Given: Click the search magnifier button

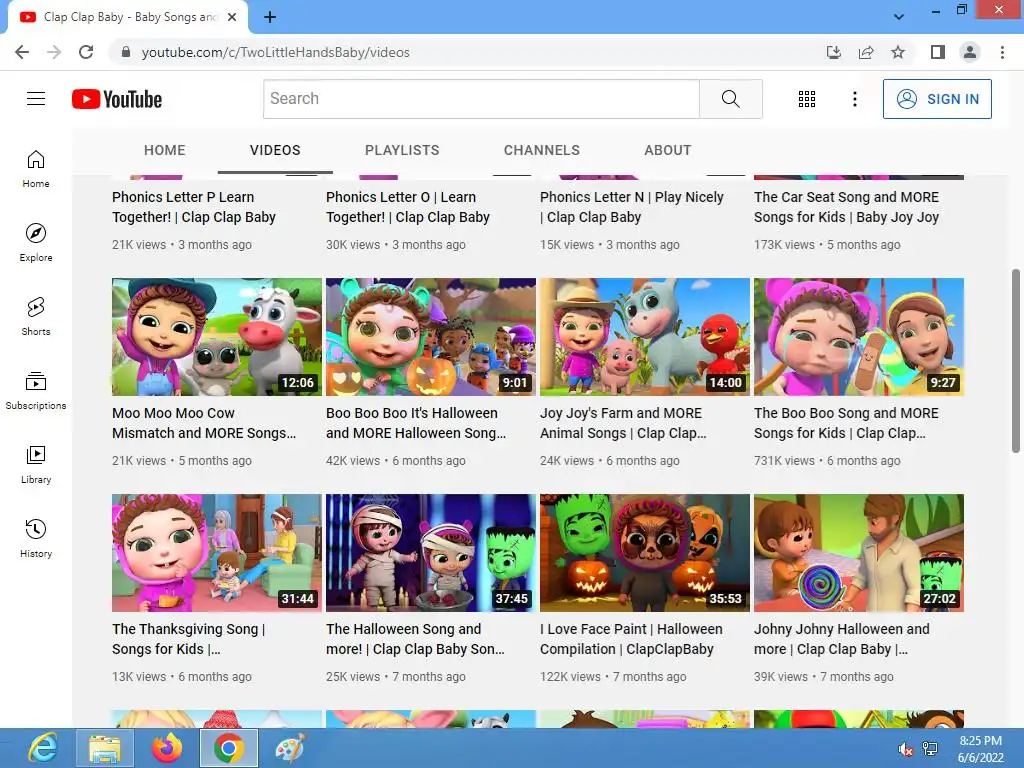Looking at the screenshot, I should point(731,99).
